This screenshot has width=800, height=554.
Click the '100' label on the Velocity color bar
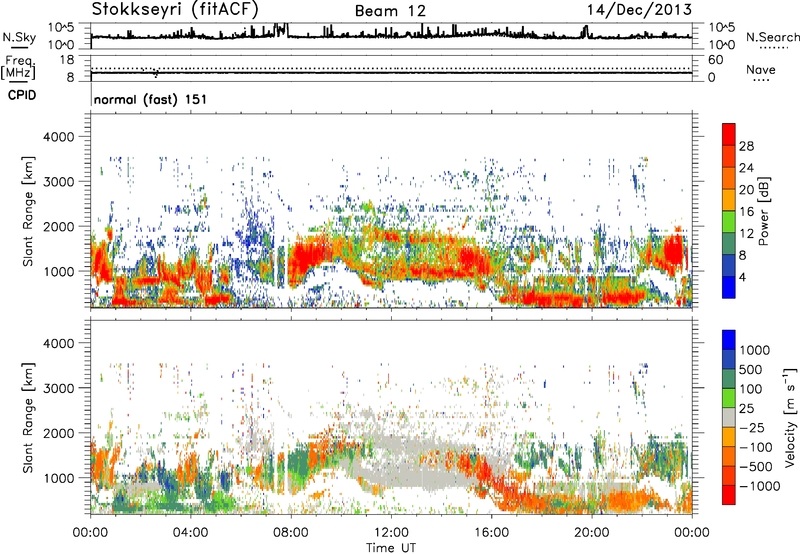(x=751, y=389)
